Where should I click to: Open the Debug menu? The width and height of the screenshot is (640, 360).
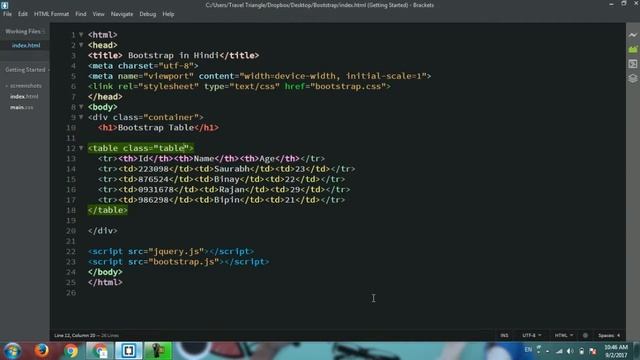click(148, 14)
